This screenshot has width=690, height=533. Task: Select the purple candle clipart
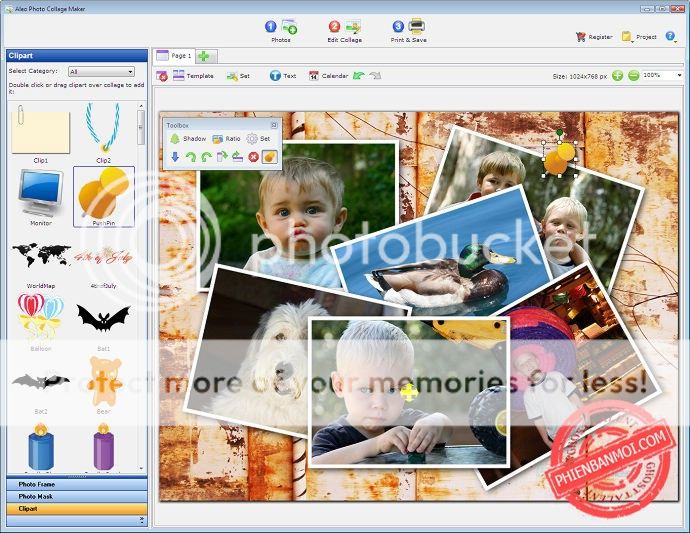pos(104,448)
